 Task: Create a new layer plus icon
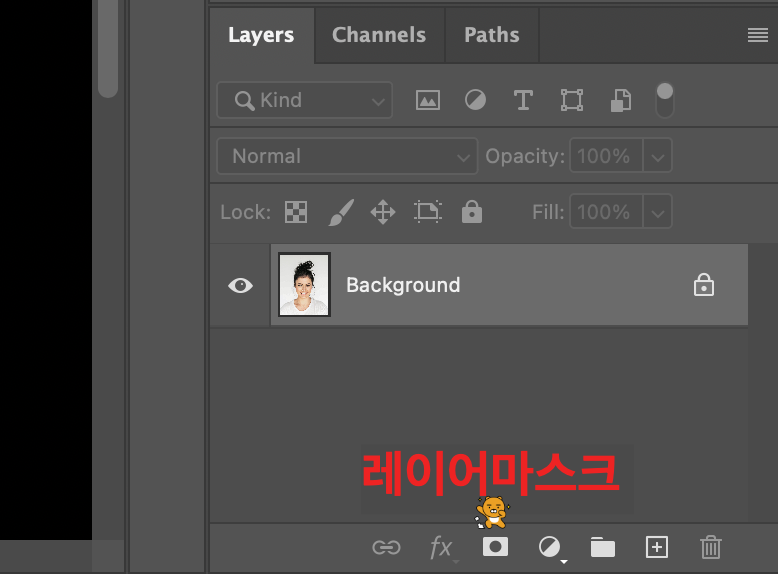(x=657, y=547)
